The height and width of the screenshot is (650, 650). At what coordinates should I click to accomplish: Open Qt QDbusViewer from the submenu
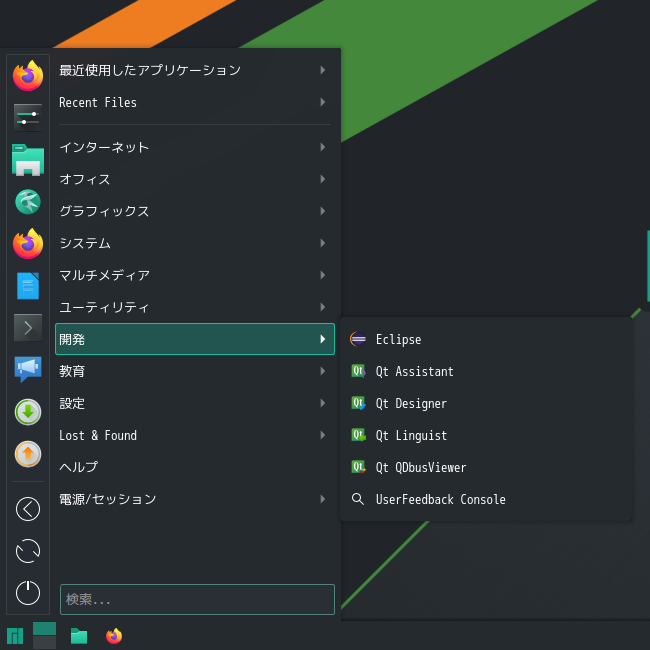[486, 467]
